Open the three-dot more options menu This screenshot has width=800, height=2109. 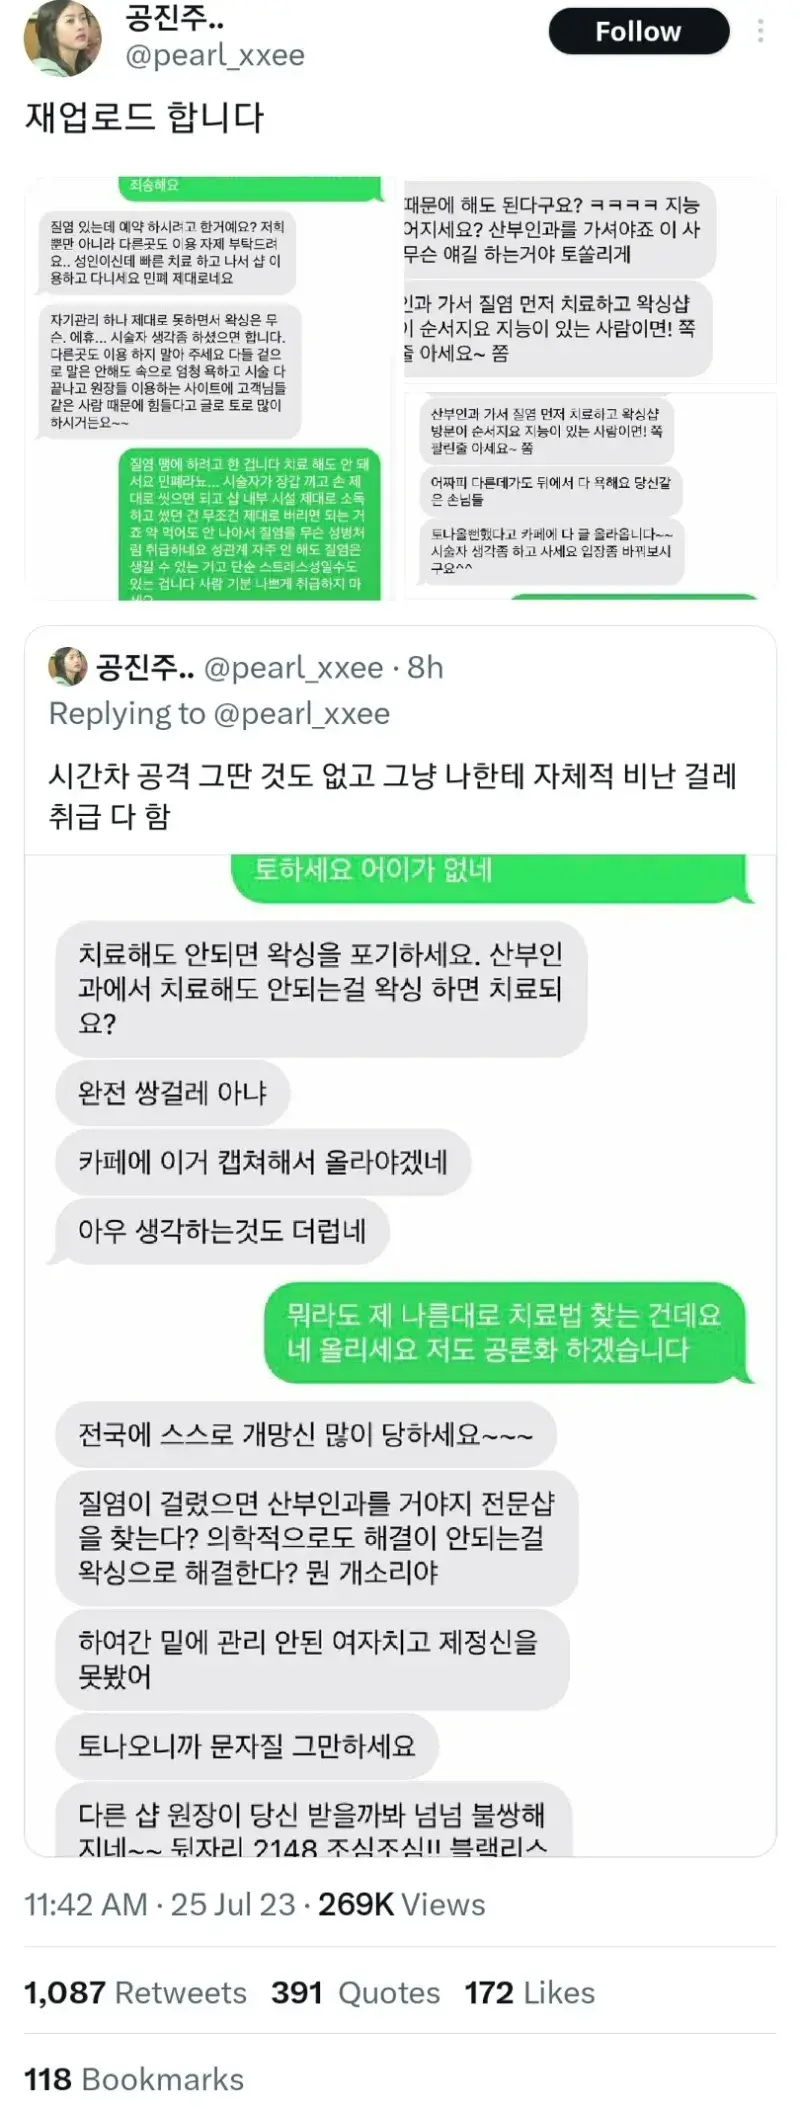[x=762, y=31]
